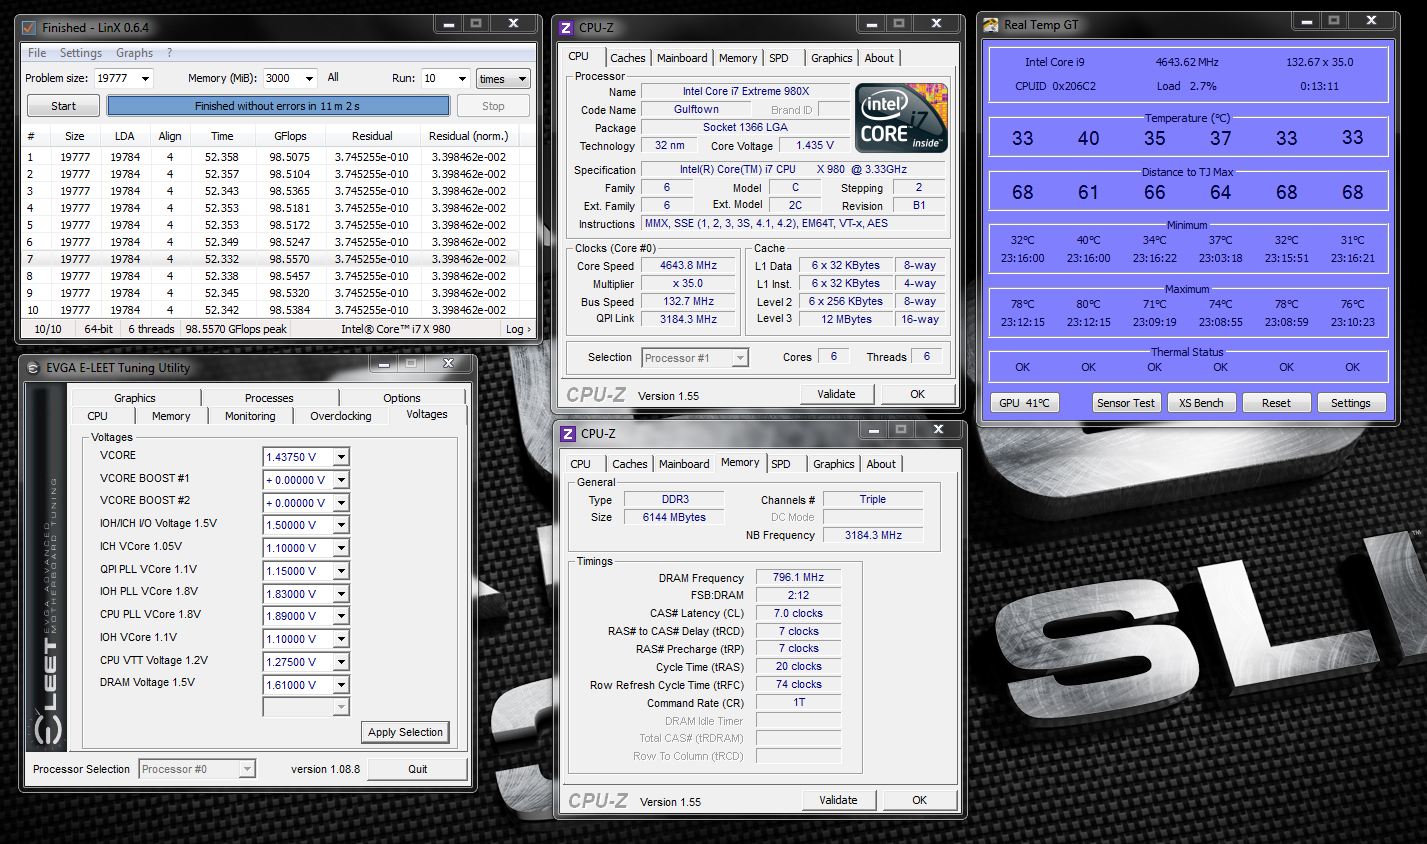Click the GFlops column header in LinX
Screen dimensions: 1427x844
[x=290, y=136]
